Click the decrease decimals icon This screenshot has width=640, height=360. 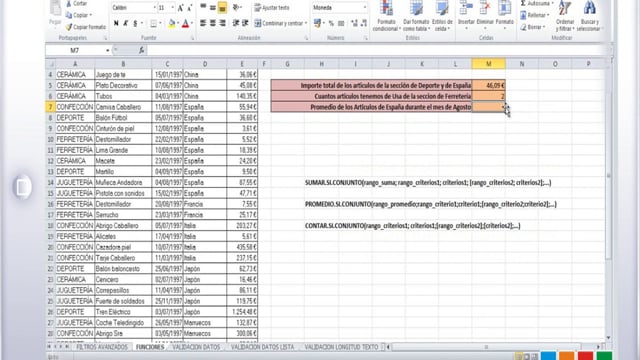coord(364,24)
